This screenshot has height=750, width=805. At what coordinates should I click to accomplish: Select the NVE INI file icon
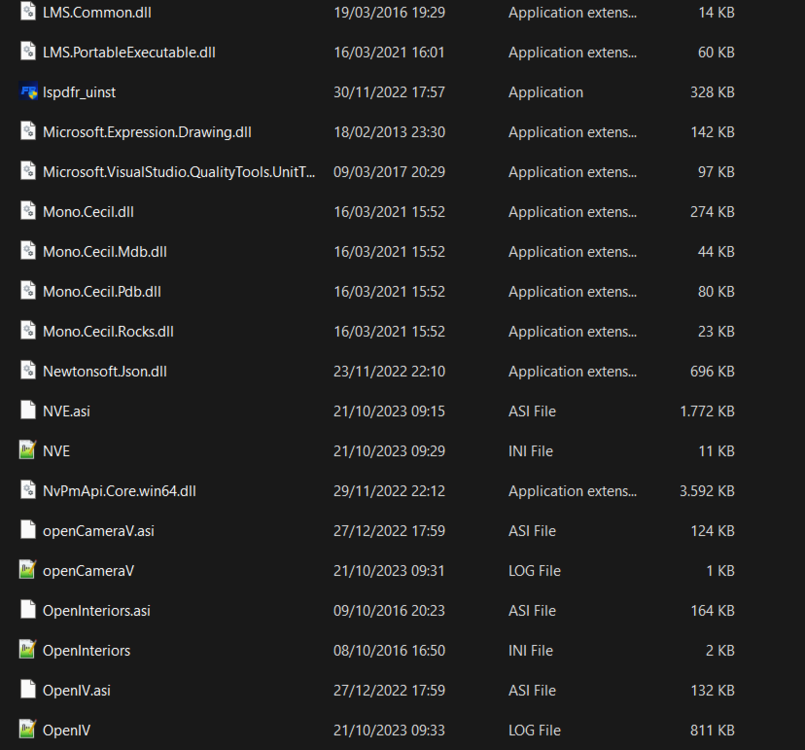[28, 450]
